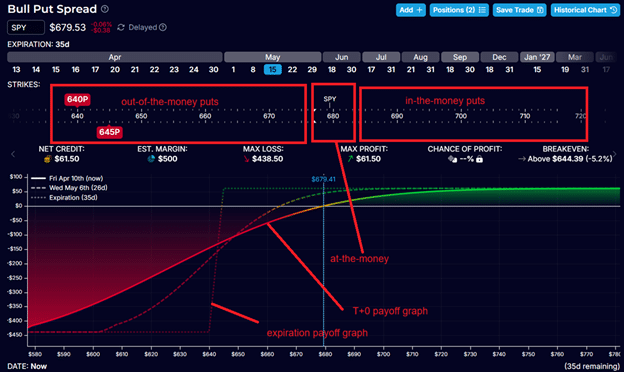The image size is (624, 372).
Task: Click the $679.53 price quote
Action: tap(68, 27)
